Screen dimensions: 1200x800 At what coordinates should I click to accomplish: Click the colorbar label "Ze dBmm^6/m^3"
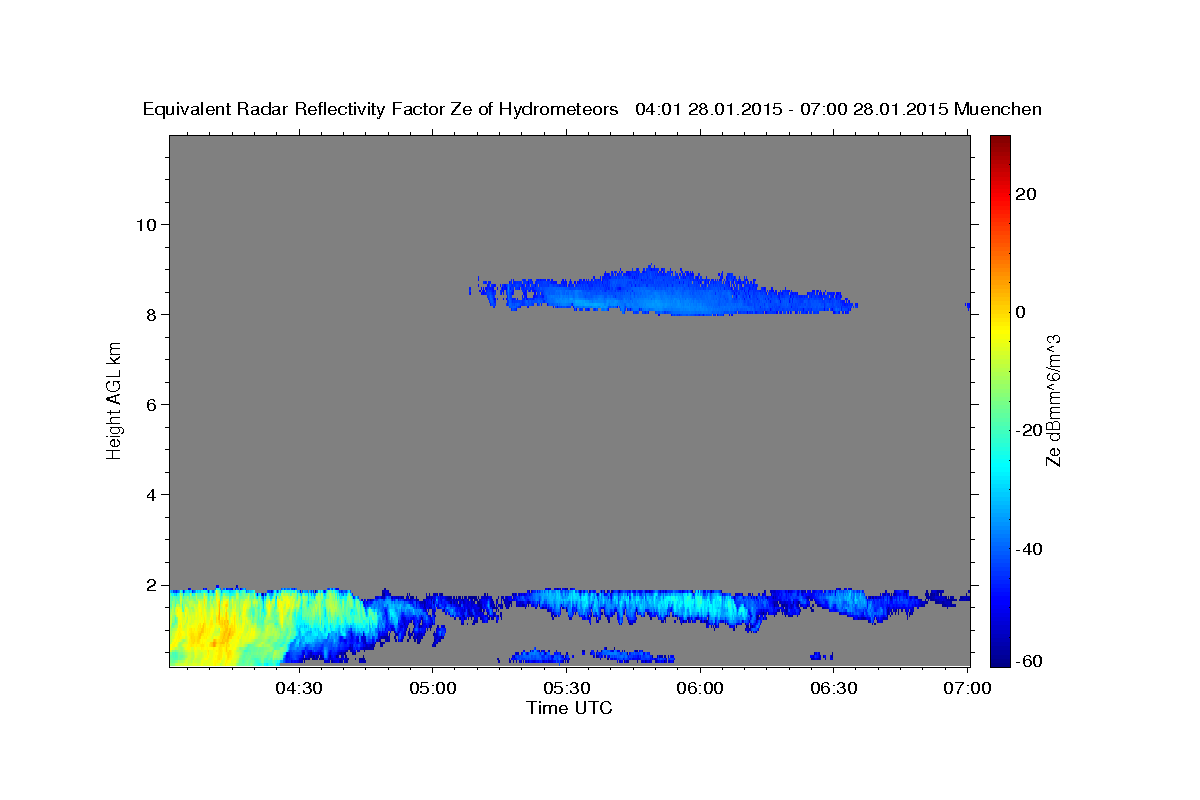pos(1053,401)
